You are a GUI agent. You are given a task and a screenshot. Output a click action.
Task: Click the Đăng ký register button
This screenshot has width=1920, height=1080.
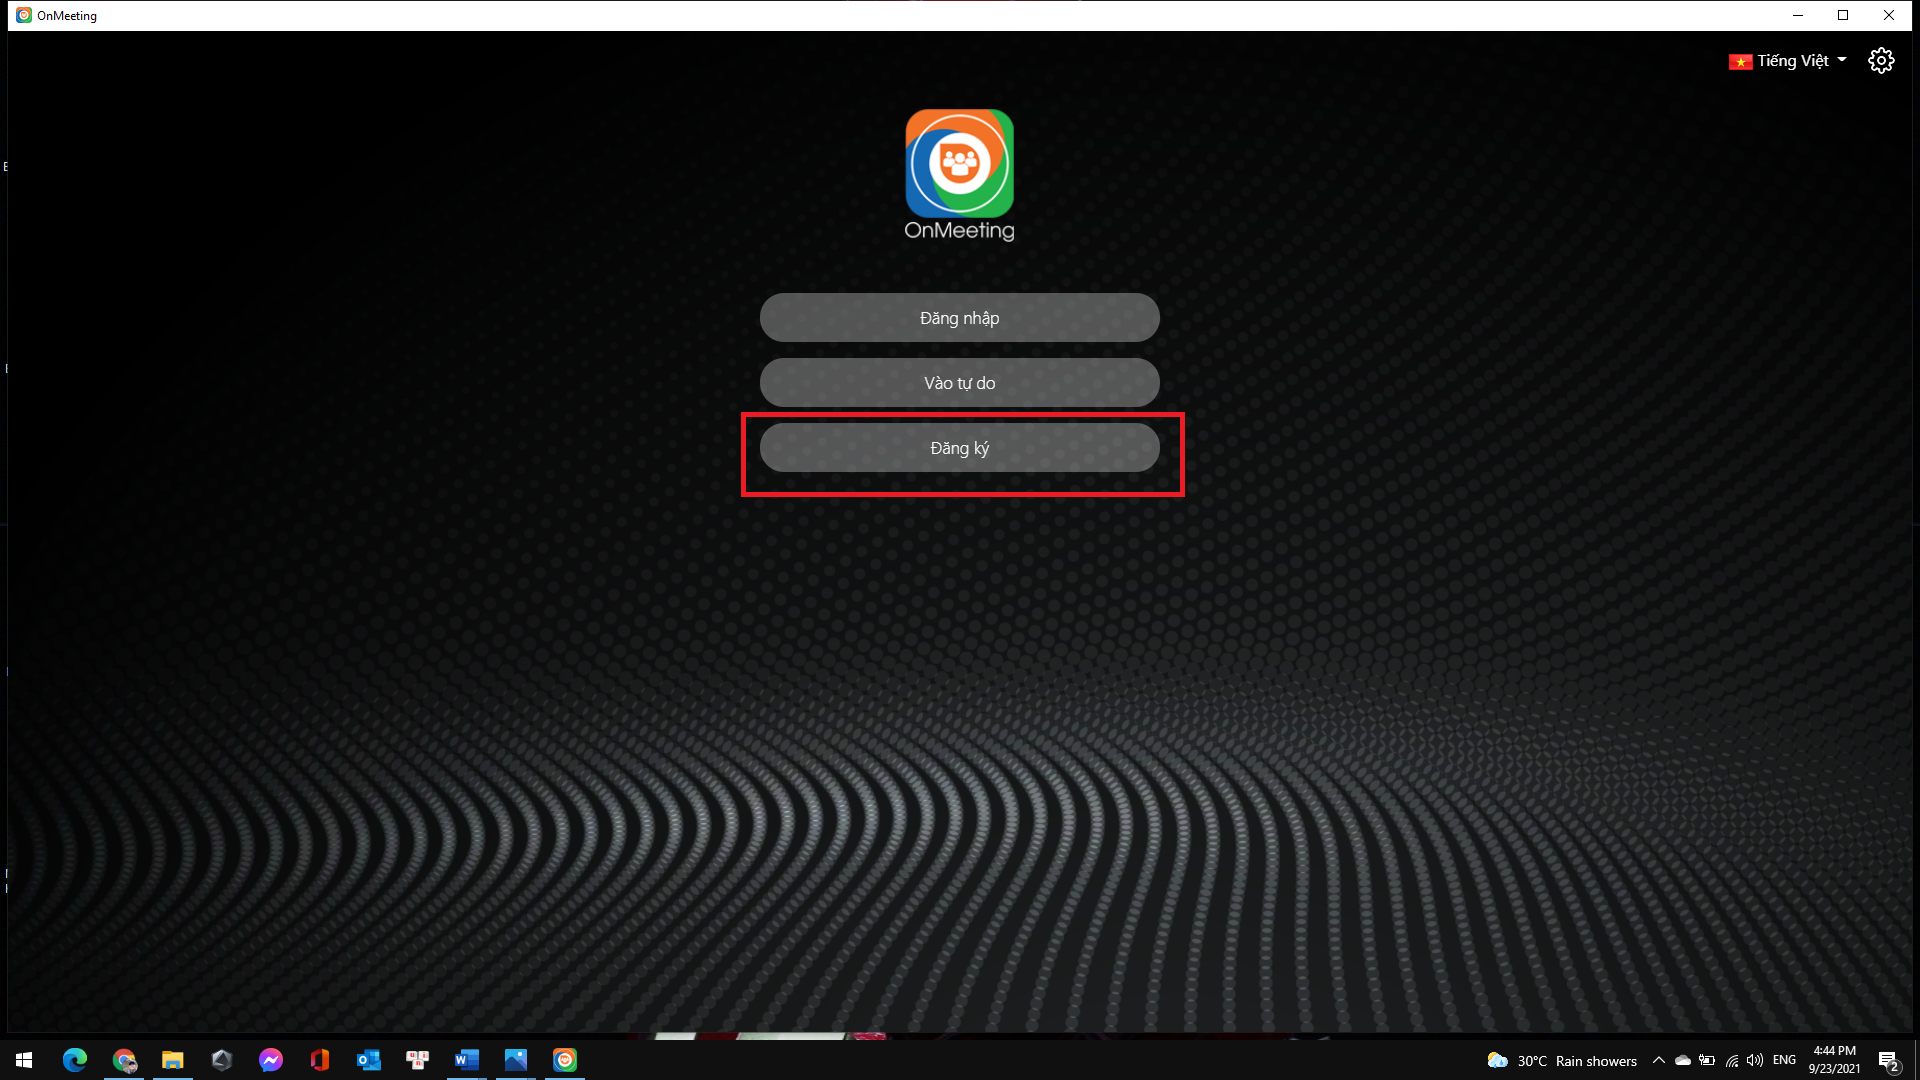(x=959, y=448)
